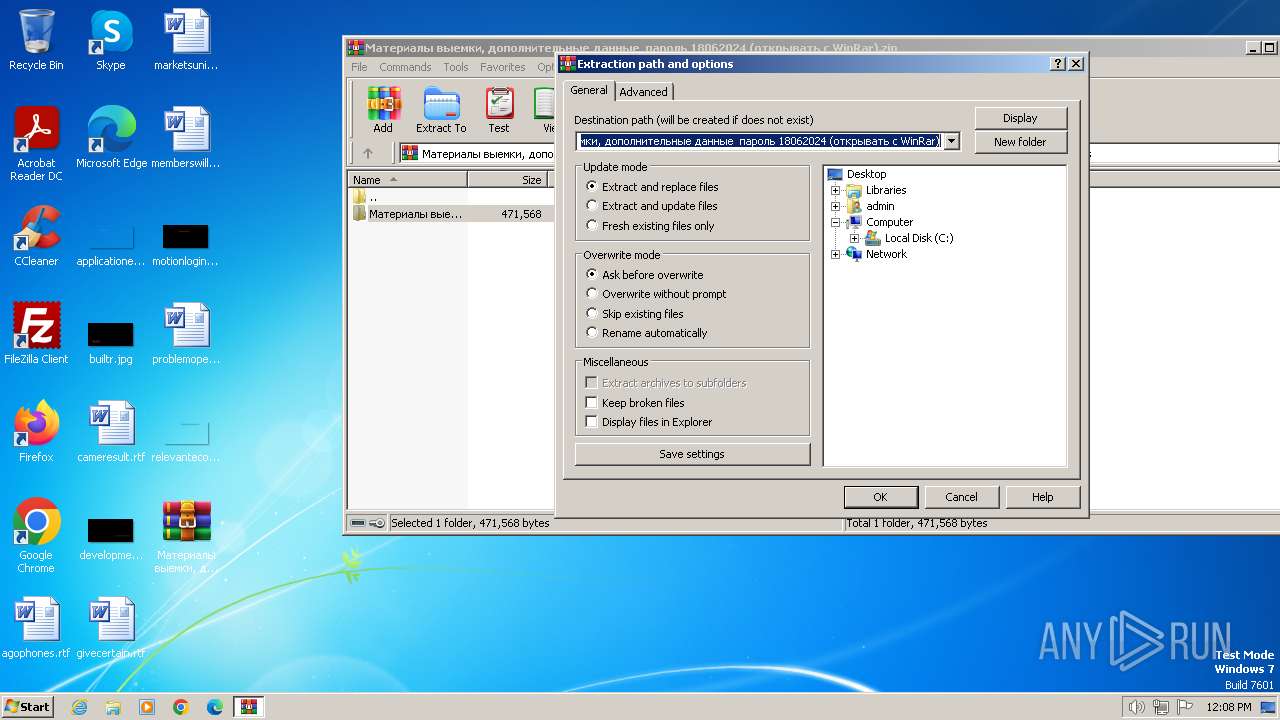Viewport: 1280px width, 720px height.
Task: Select the agophones.rtf file icon
Action: [x=36, y=628]
